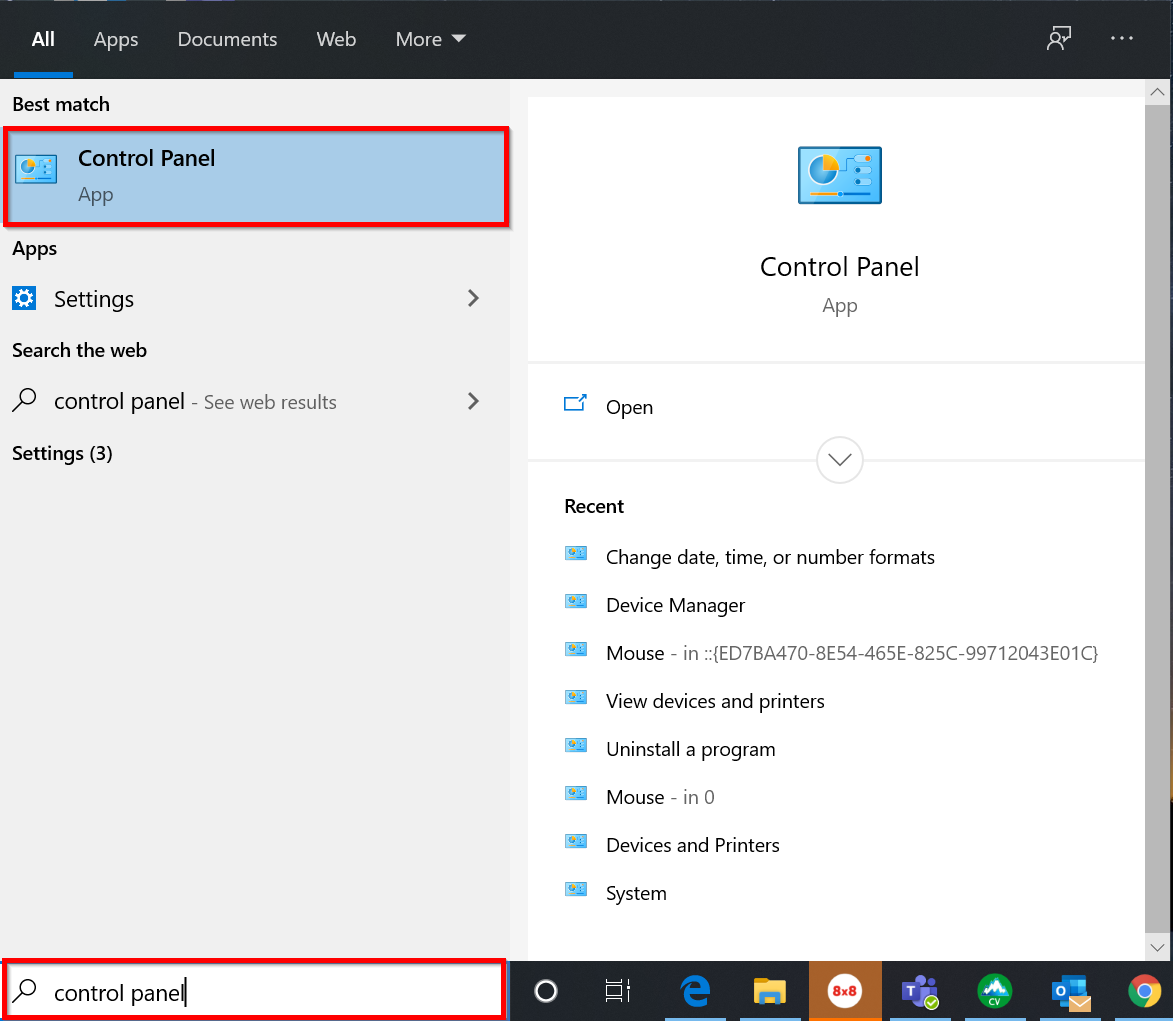Open the Settings app result
Viewport: 1173px width, 1021px height.
click(x=255, y=299)
